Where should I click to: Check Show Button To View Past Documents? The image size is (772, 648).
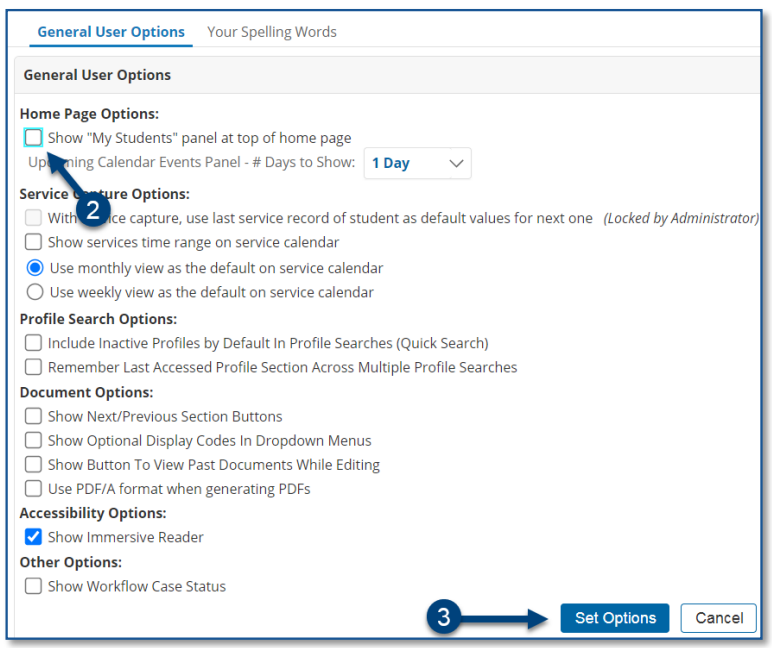33,464
